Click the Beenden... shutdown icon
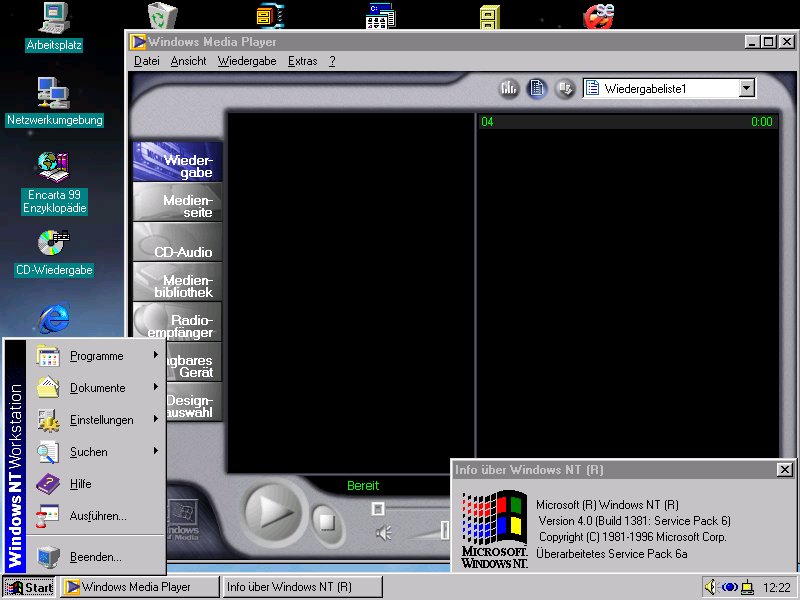 coord(48,557)
